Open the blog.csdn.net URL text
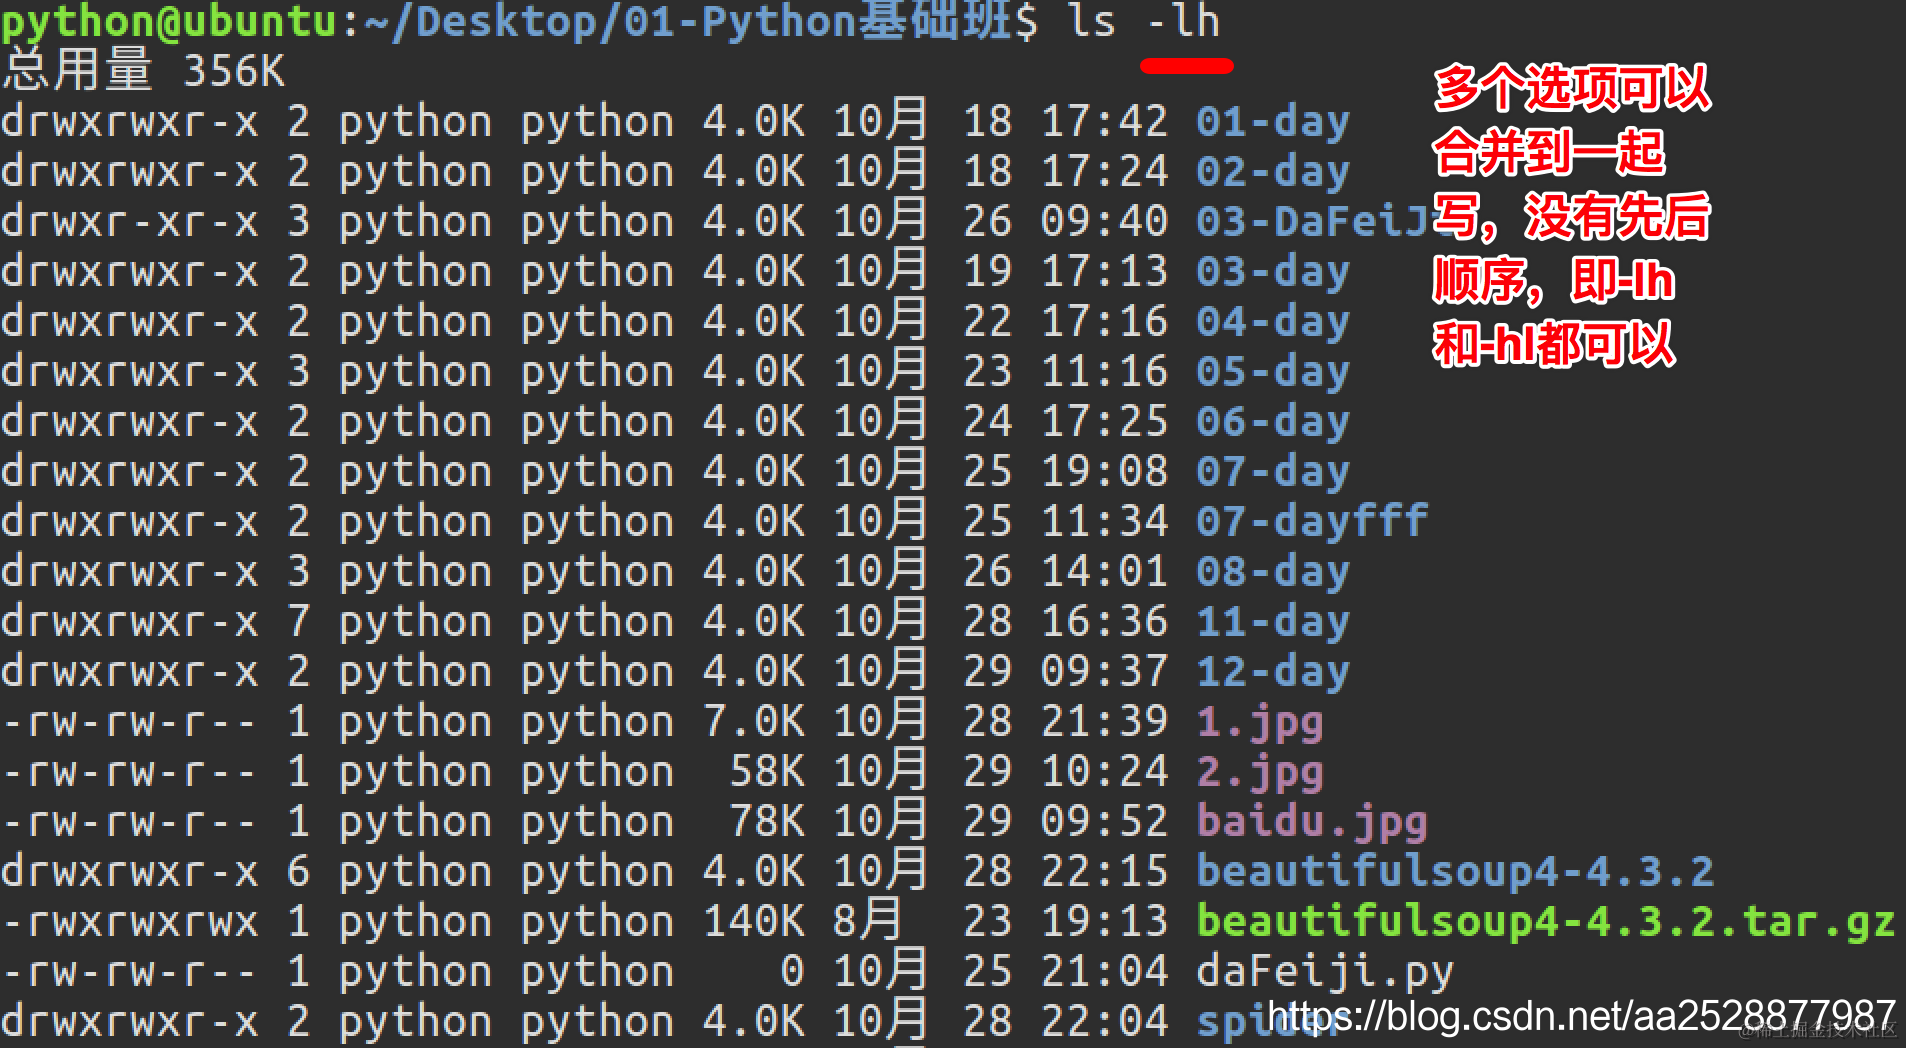Screen dimensions: 1906x1048 click(1581, 1017)
